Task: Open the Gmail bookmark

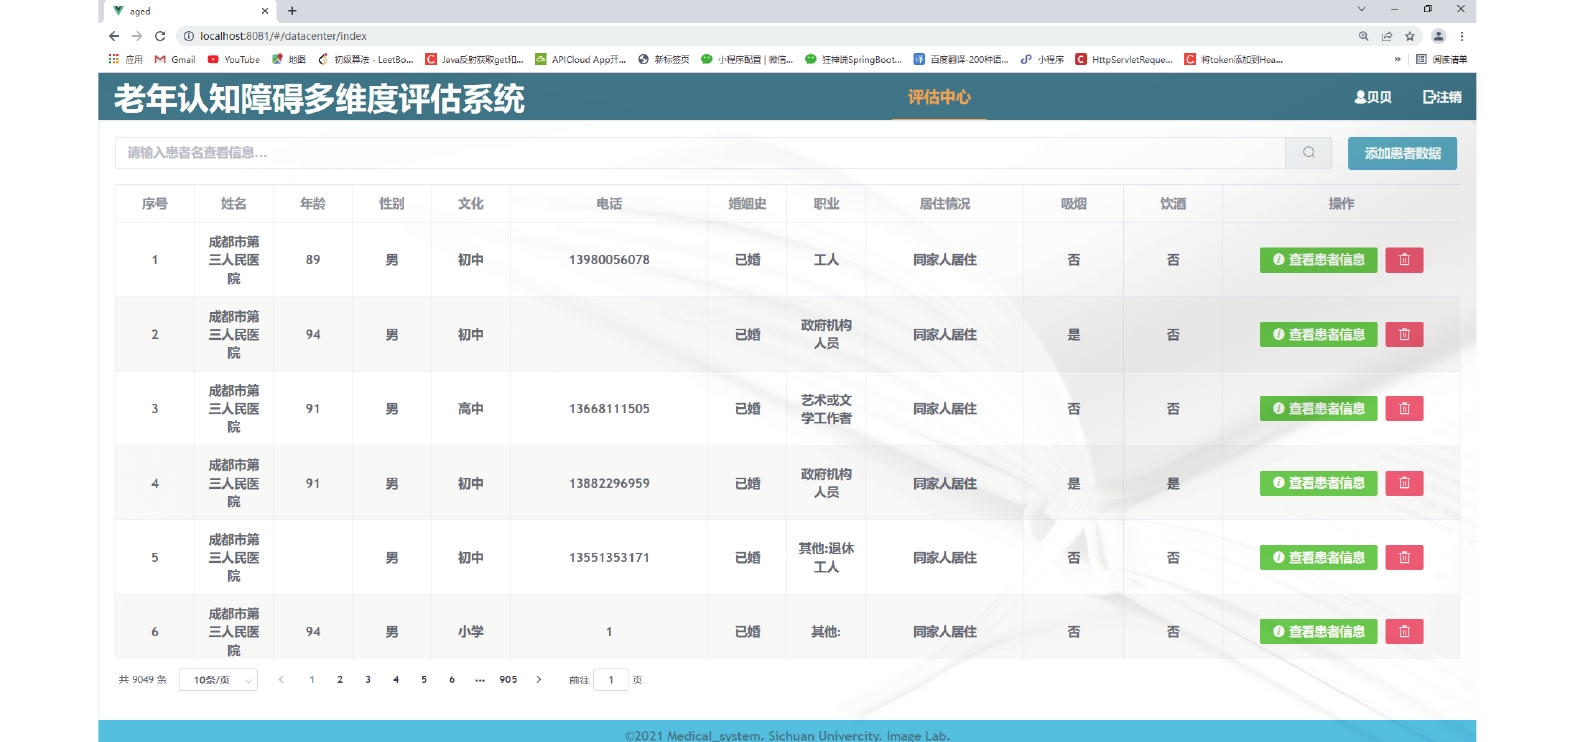Action: (175, 59)
